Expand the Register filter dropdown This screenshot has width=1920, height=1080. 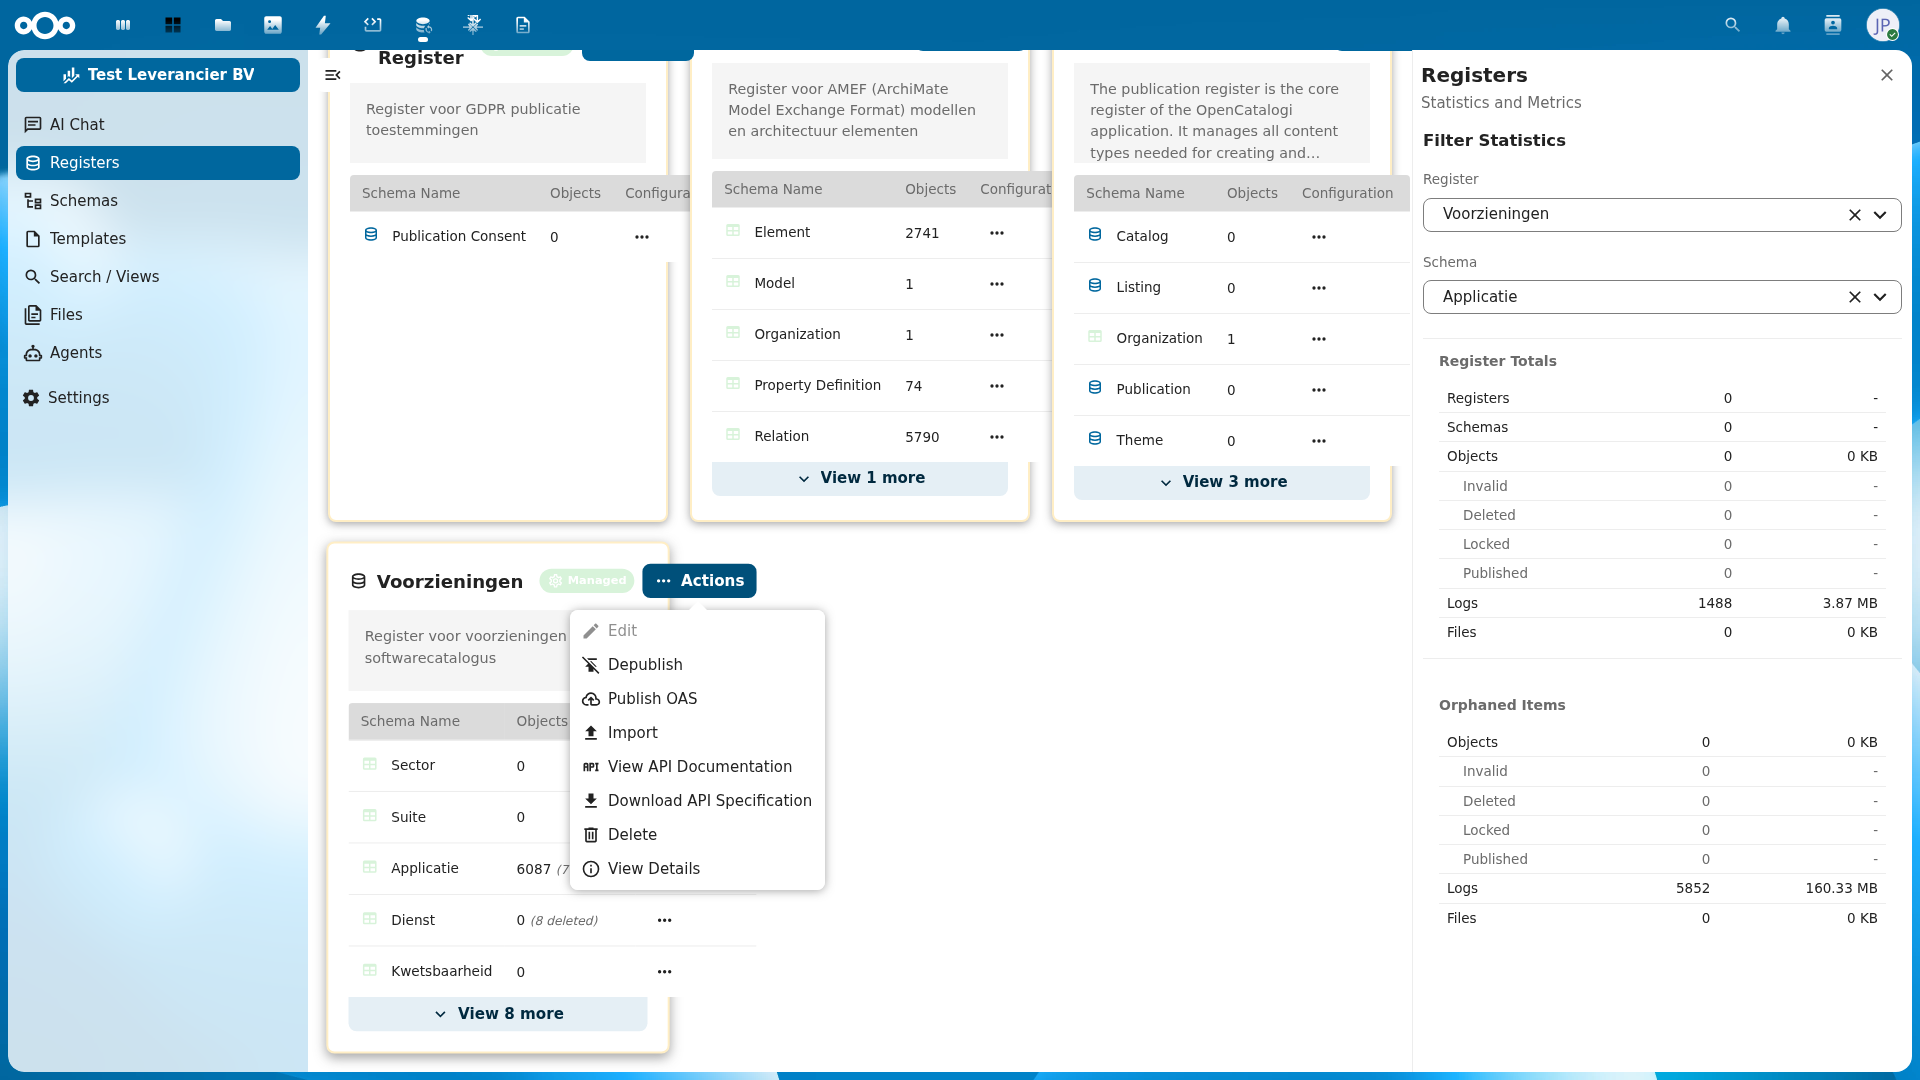tap(1880, 214)
